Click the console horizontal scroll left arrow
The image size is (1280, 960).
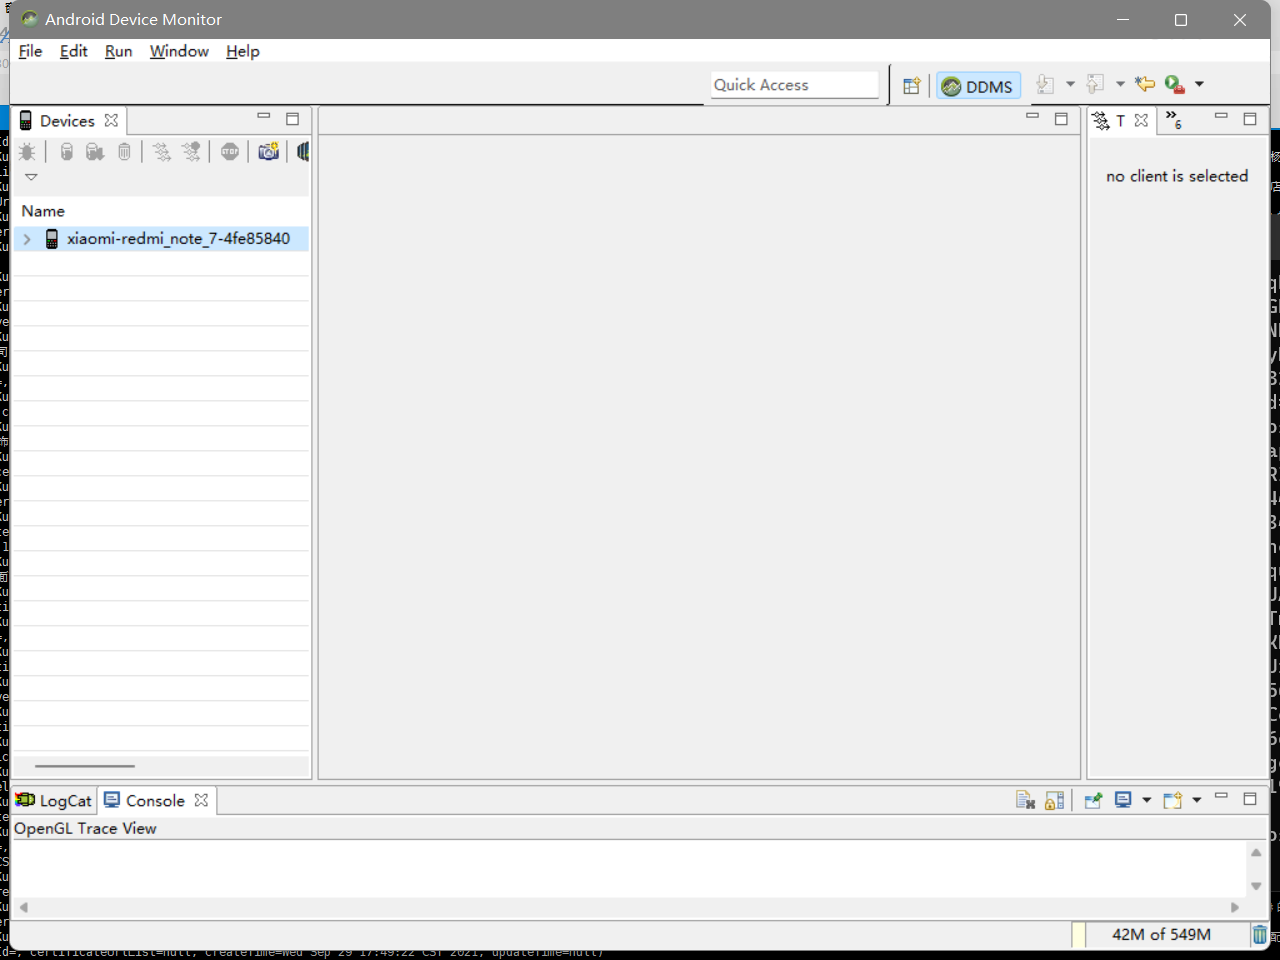pyautogui.click(x=24, y=907)
